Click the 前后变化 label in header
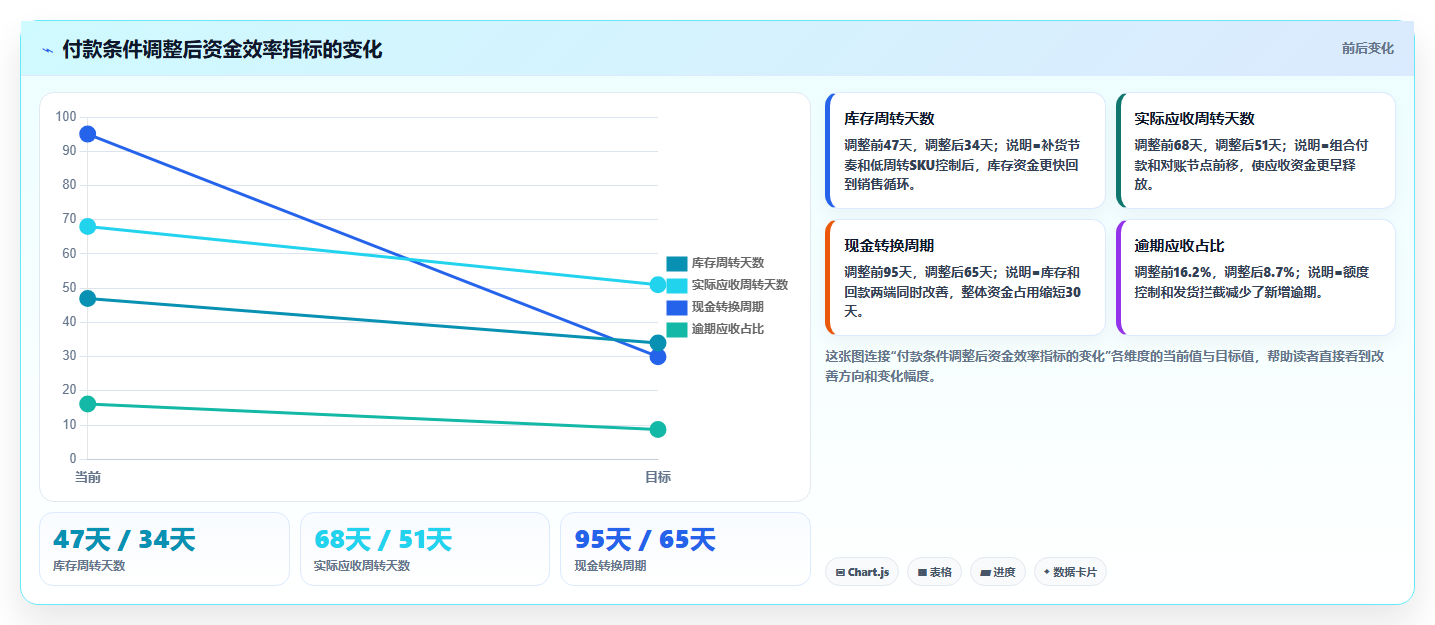 [x=1367, y=49]
